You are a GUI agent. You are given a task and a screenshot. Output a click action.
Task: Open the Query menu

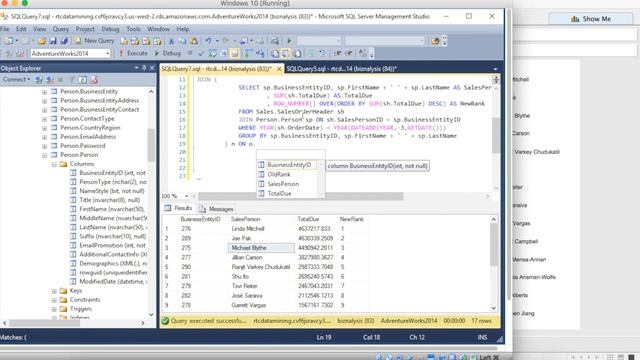click(x=60, y=29)
